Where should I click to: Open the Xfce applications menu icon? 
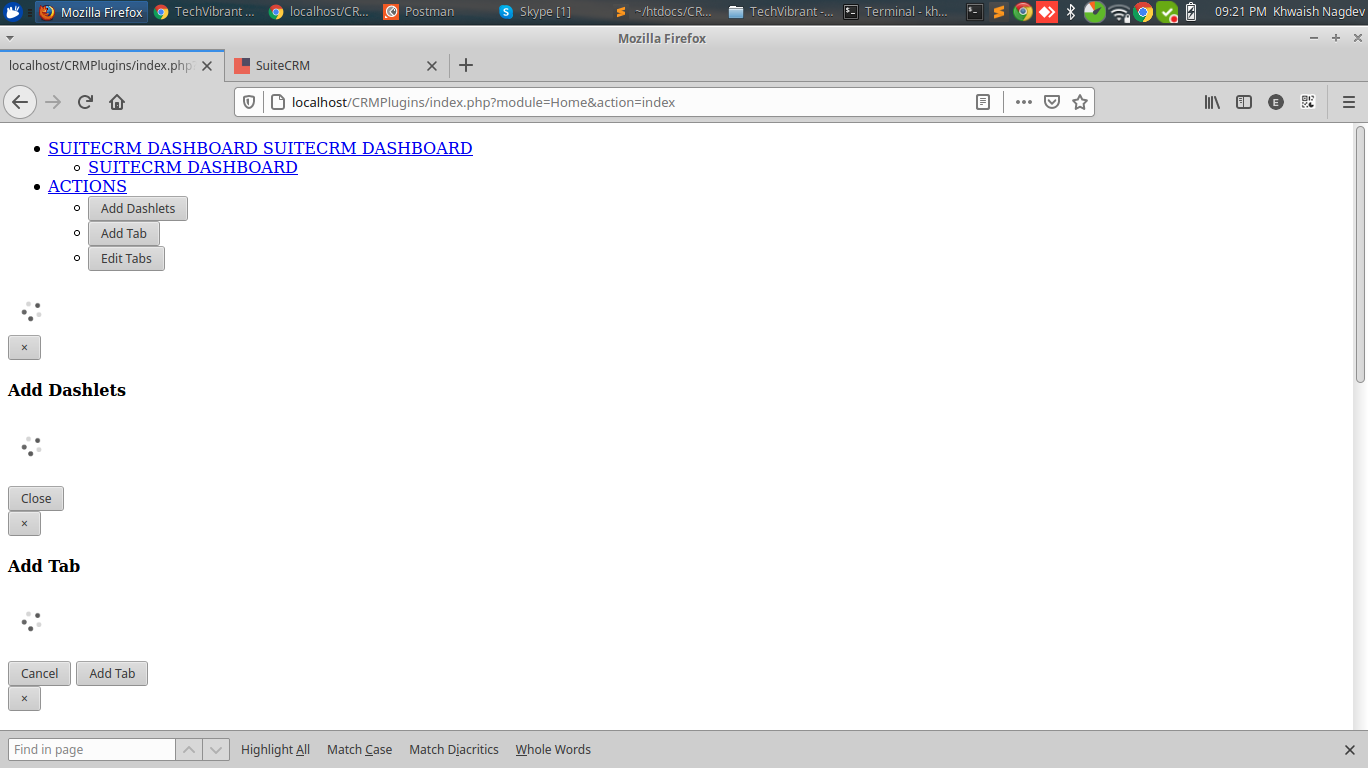point(13,12)
